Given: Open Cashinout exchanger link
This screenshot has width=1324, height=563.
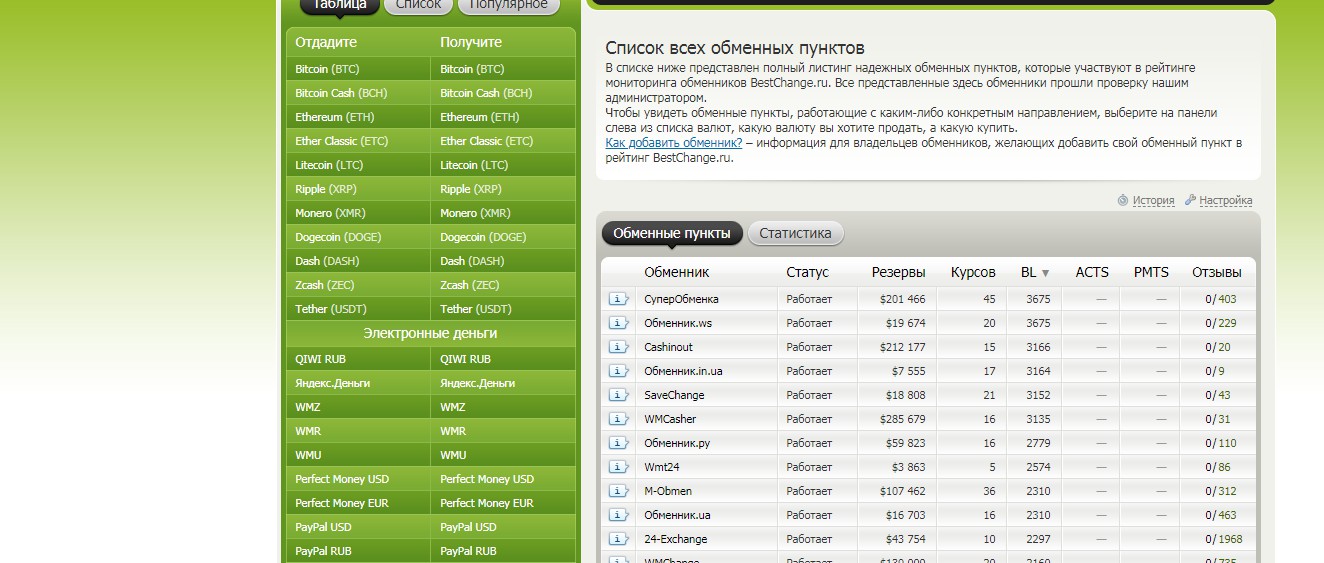Looking at the screenshot, I should (668, 347).
